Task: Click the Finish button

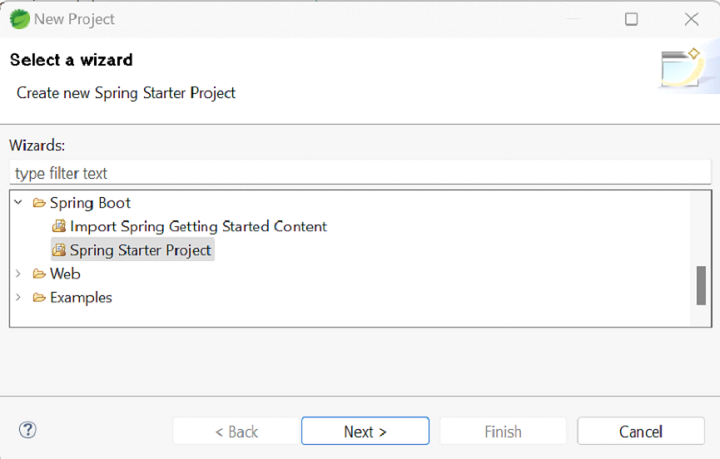Action: pyautogui.click(x=503, y=432)
